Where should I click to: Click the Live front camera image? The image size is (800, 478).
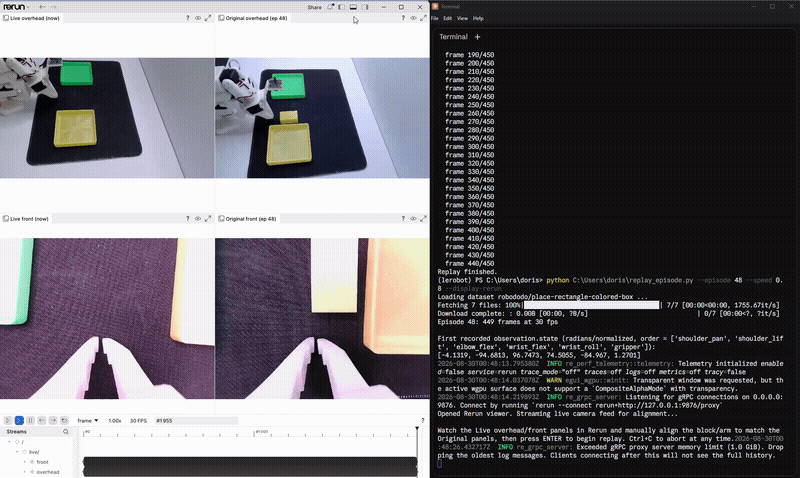[107, 318]
